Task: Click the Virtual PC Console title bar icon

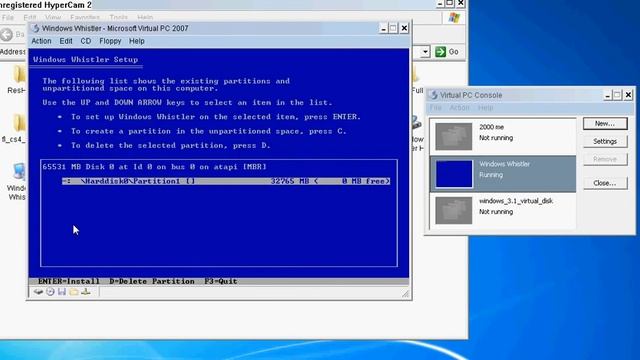Action: [x=433, y=95]
